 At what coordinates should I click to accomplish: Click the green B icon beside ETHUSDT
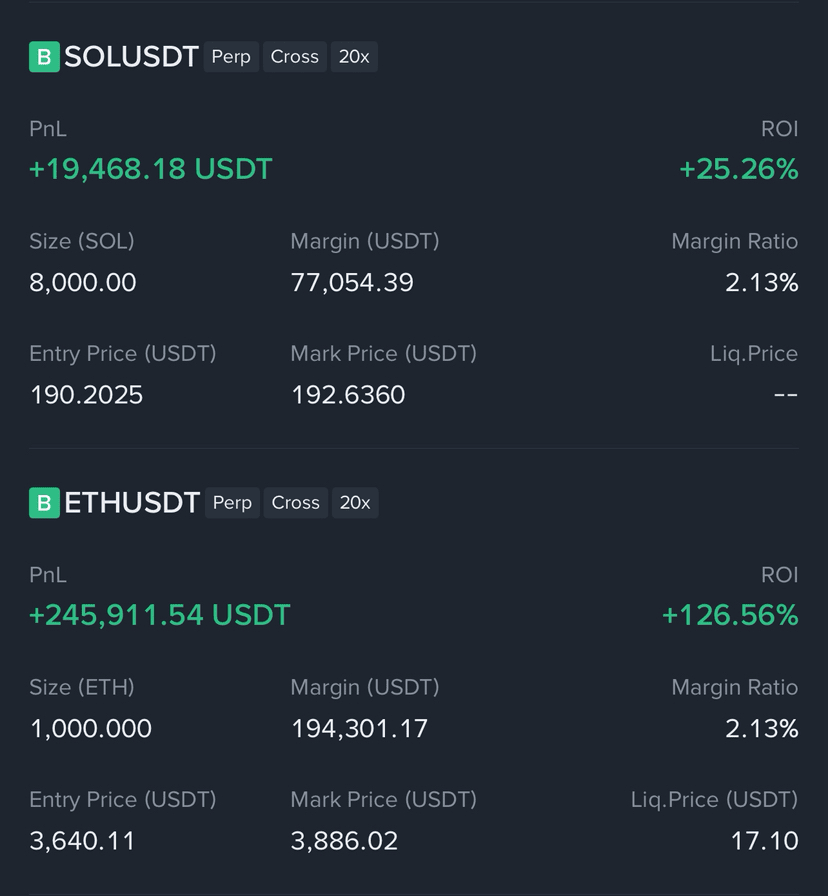(x=44, y=503)
